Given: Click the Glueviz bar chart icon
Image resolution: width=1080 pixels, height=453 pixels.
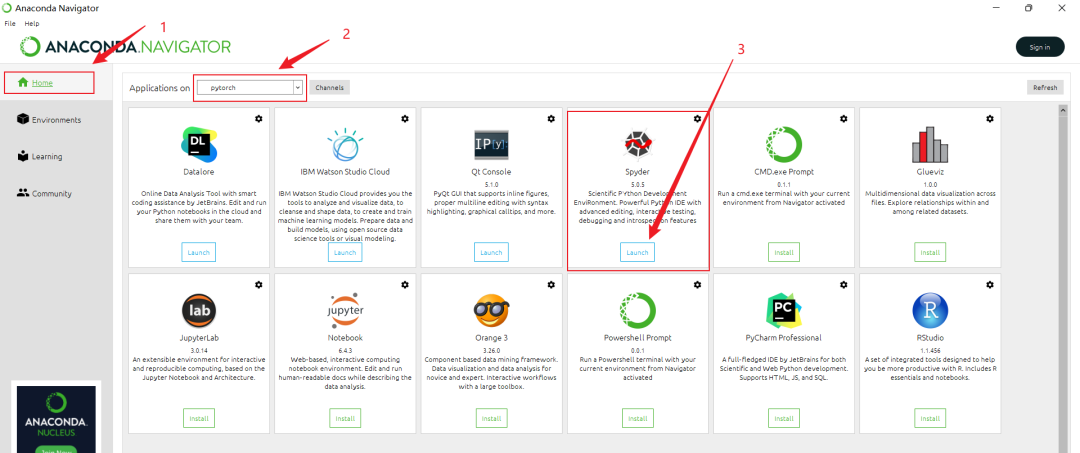Looking at the screenshot, I should point(930,144).
